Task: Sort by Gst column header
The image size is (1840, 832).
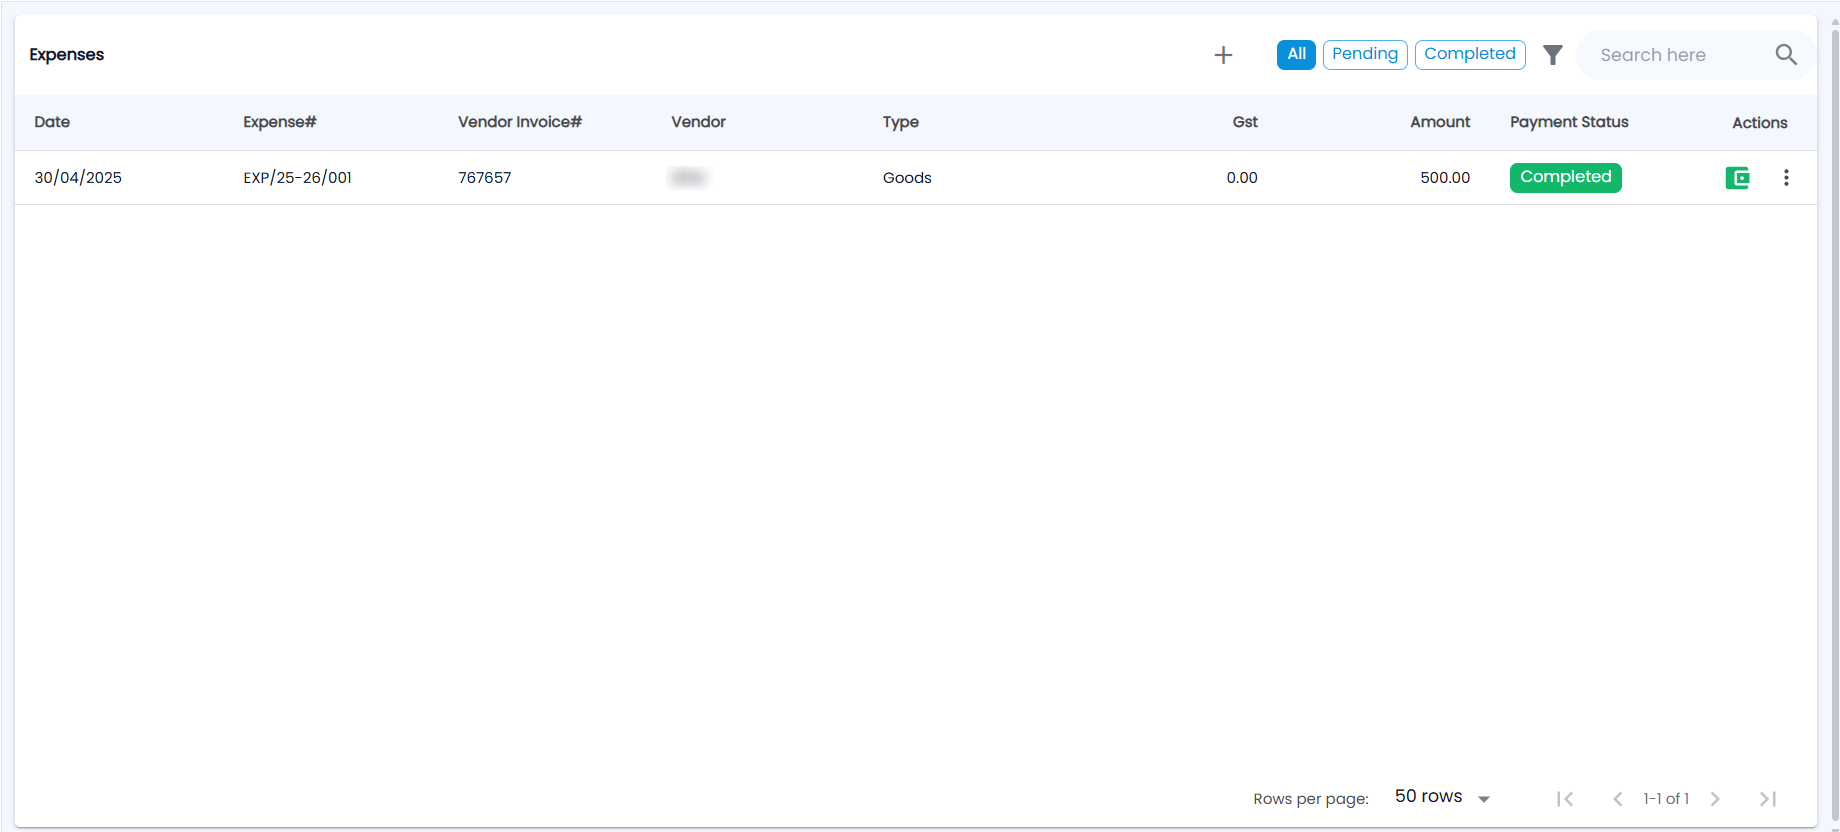Action: point(1245,122)
